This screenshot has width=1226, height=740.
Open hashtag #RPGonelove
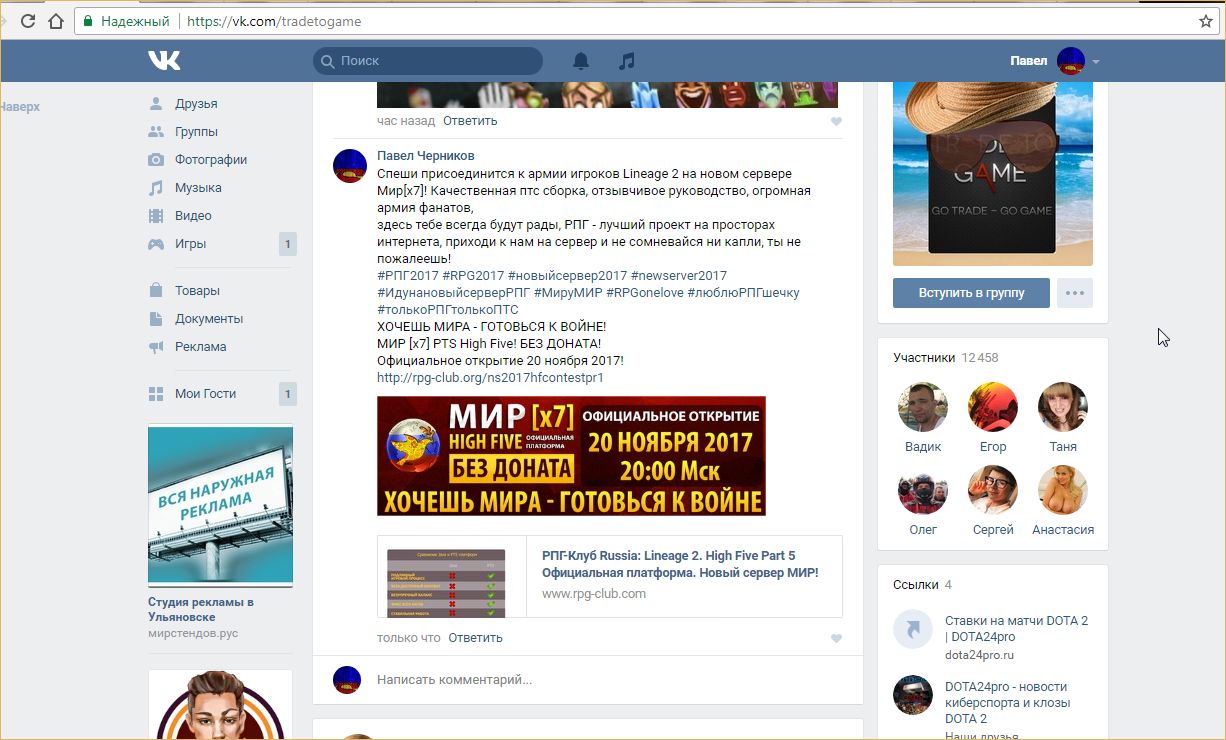tap(645, 293)
